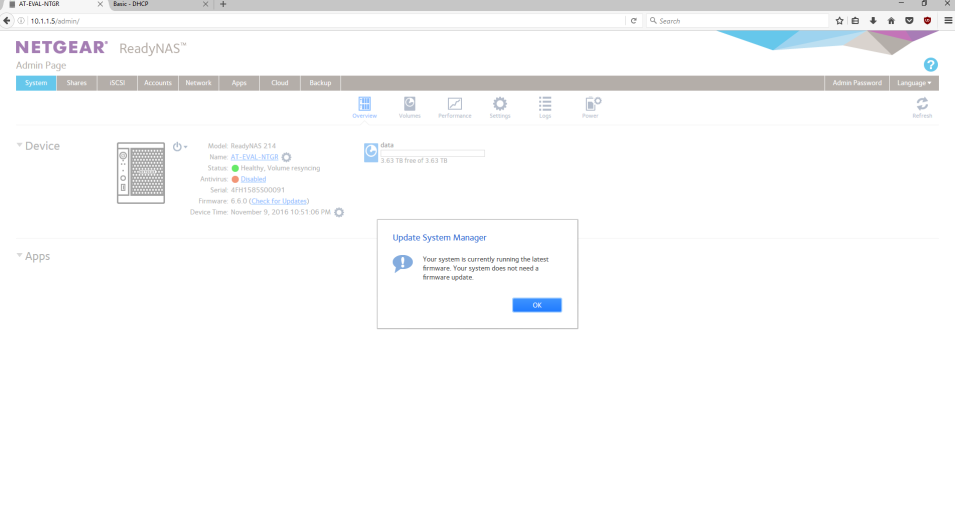Click the browser address bar

pos(326,21)
